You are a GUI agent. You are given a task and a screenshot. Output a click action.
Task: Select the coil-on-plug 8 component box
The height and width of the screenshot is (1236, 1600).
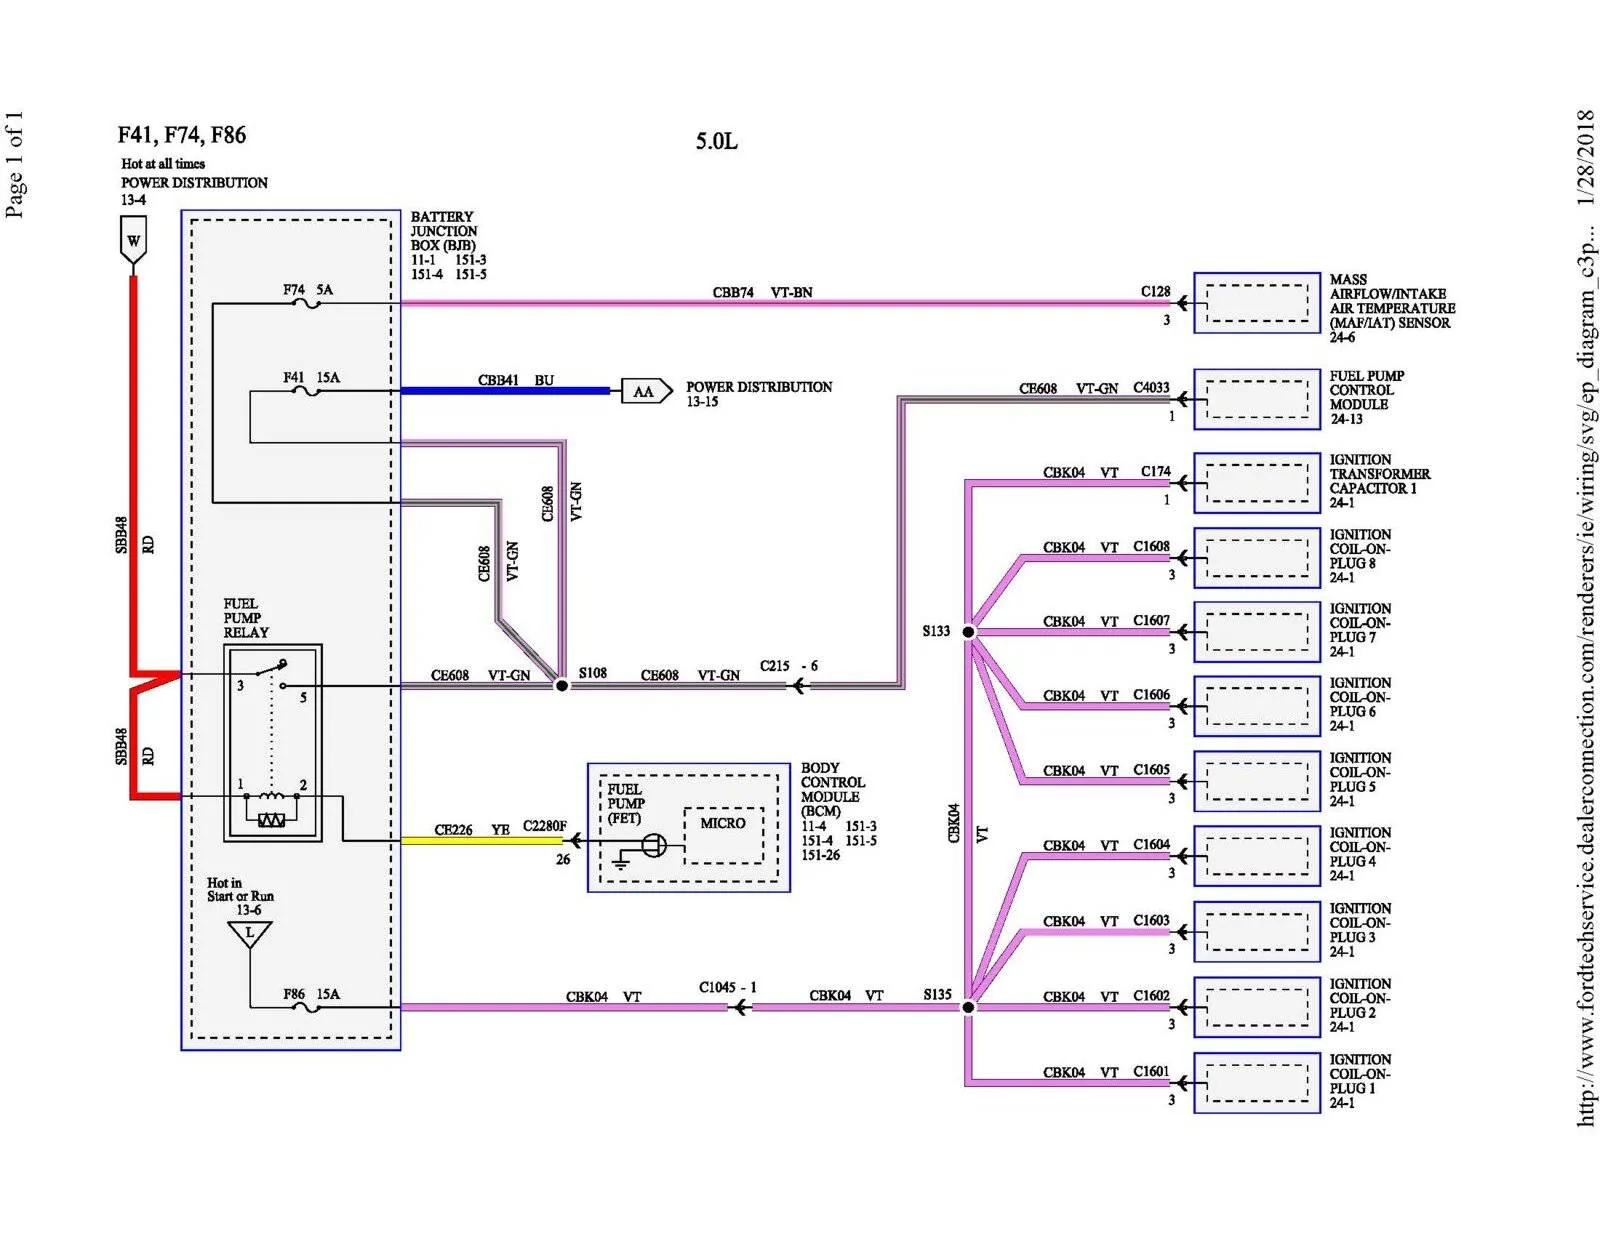[x=1257, y=558]
